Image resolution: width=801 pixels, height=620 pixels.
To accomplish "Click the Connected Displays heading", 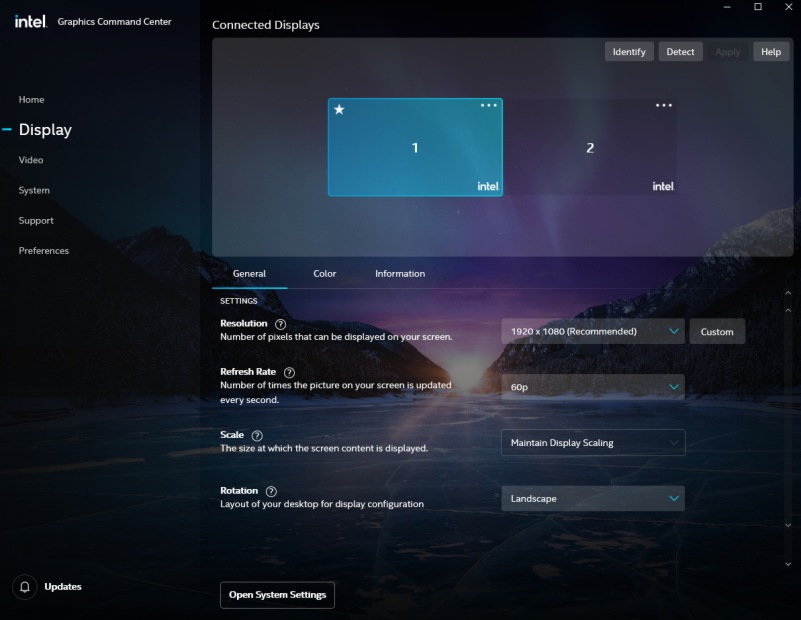I will click(266, 25).
